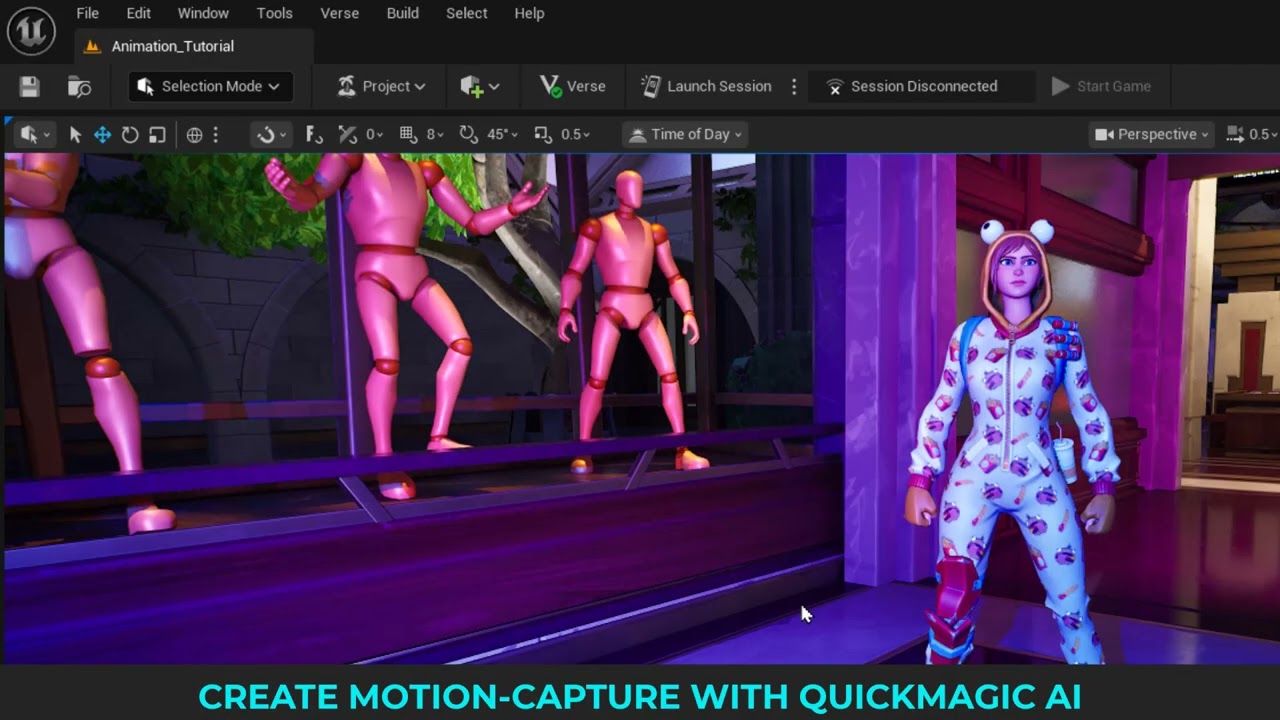Open the Perspective viewport type dropdown
The width and height of the screenshot is (1280, 720).
[x=1151, y=135]
